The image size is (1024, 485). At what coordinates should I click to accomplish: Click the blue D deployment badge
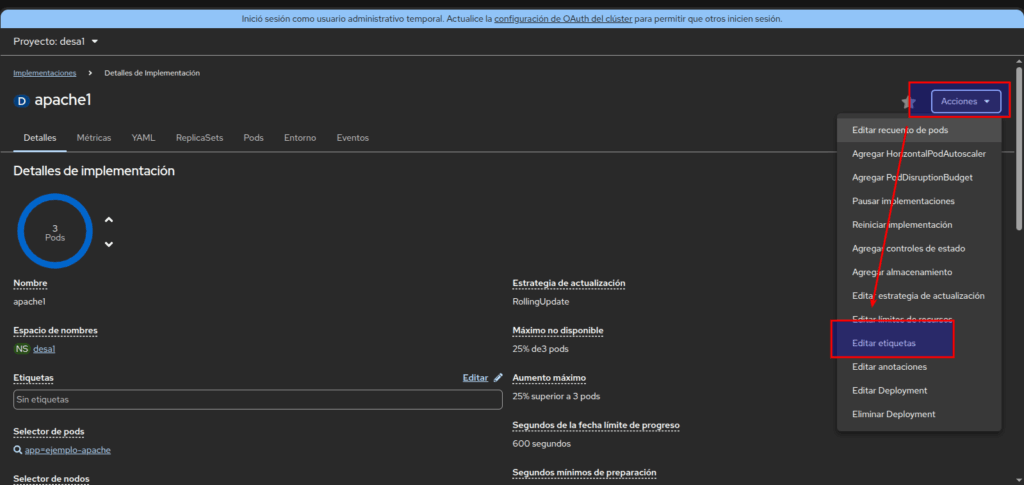[22, 101]
